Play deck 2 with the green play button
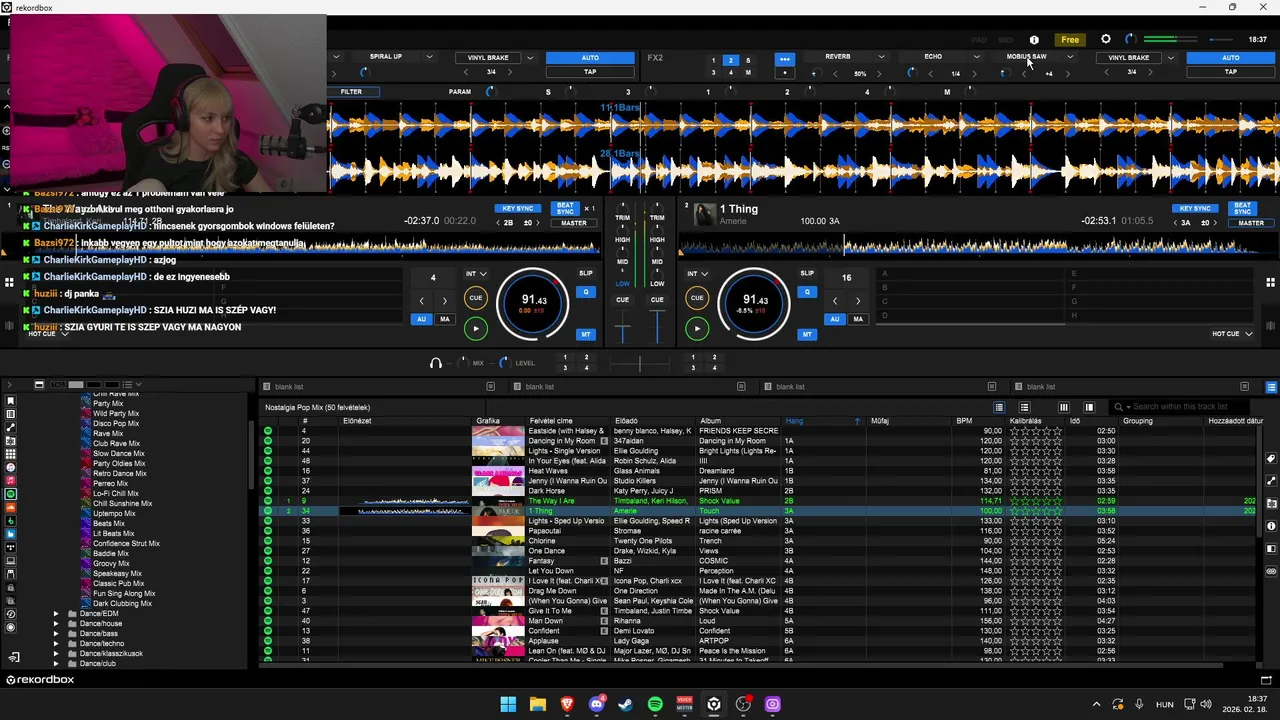Viewport: 1280px width, 720px height. tap(697, 328)
